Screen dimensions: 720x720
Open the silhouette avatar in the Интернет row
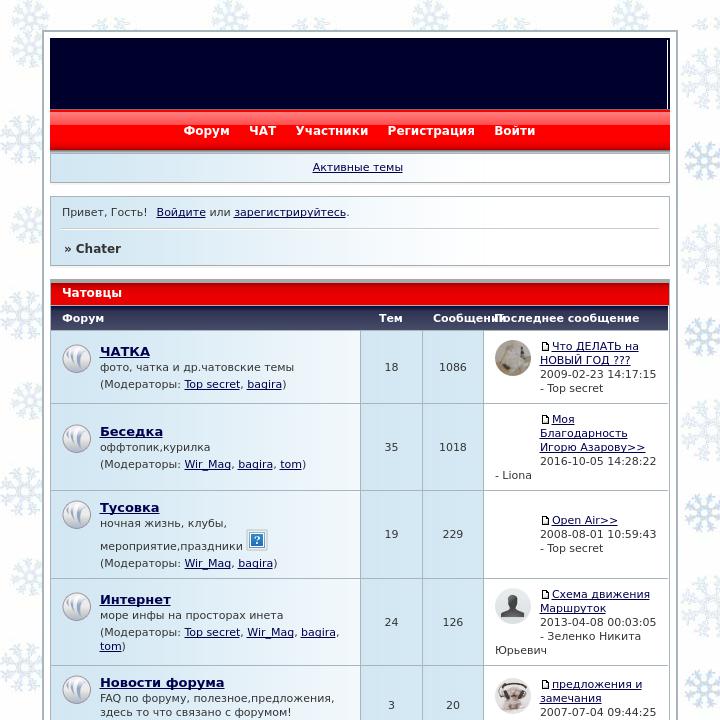[x=513, y=606]
